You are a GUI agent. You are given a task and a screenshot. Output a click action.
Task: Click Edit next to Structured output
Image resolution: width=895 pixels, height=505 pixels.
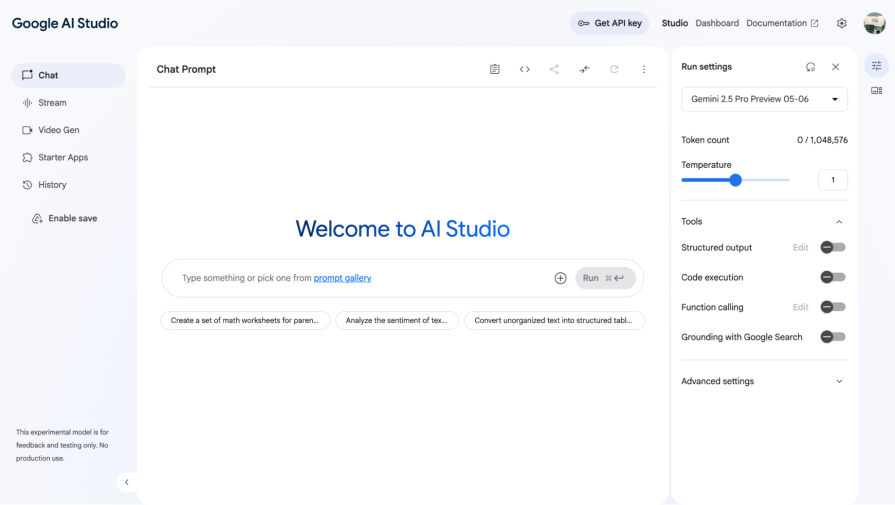point(800,248)
